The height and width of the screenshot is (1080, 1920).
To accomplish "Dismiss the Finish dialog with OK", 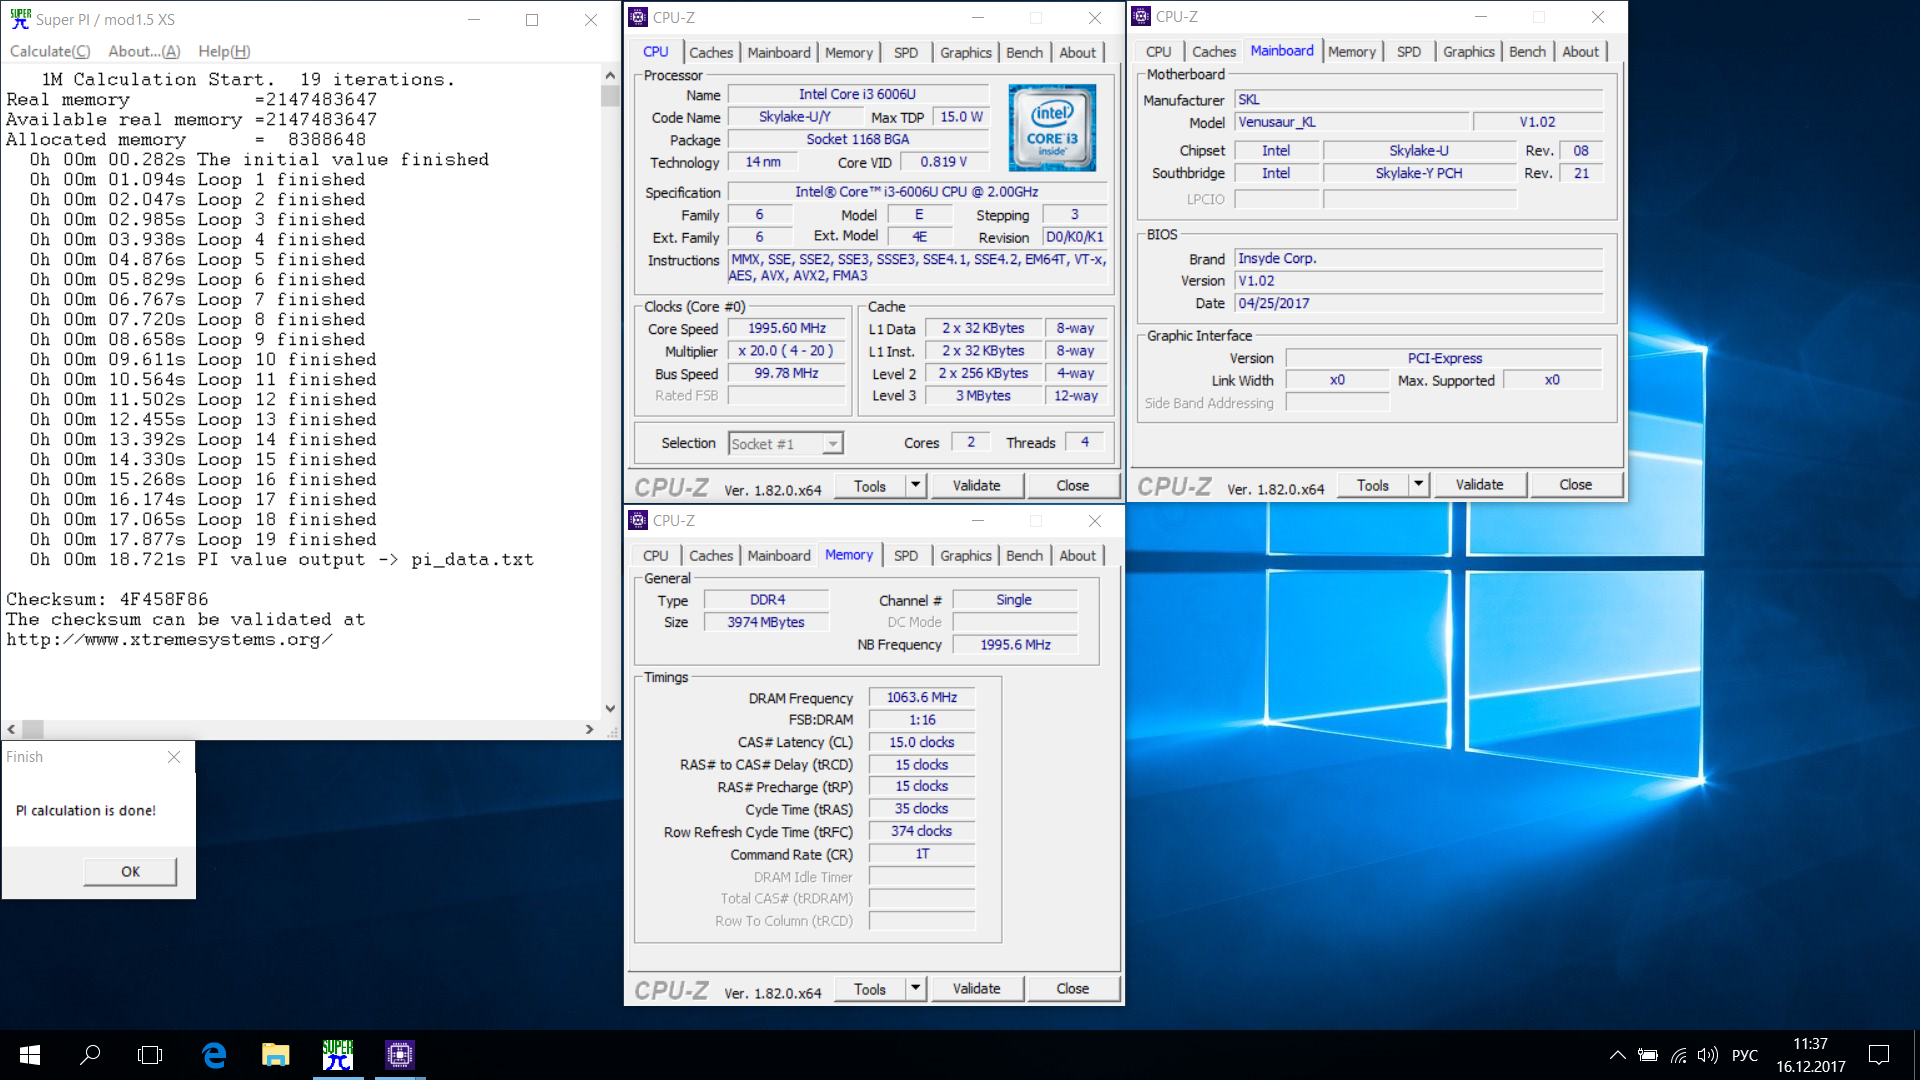I will 130,871.
